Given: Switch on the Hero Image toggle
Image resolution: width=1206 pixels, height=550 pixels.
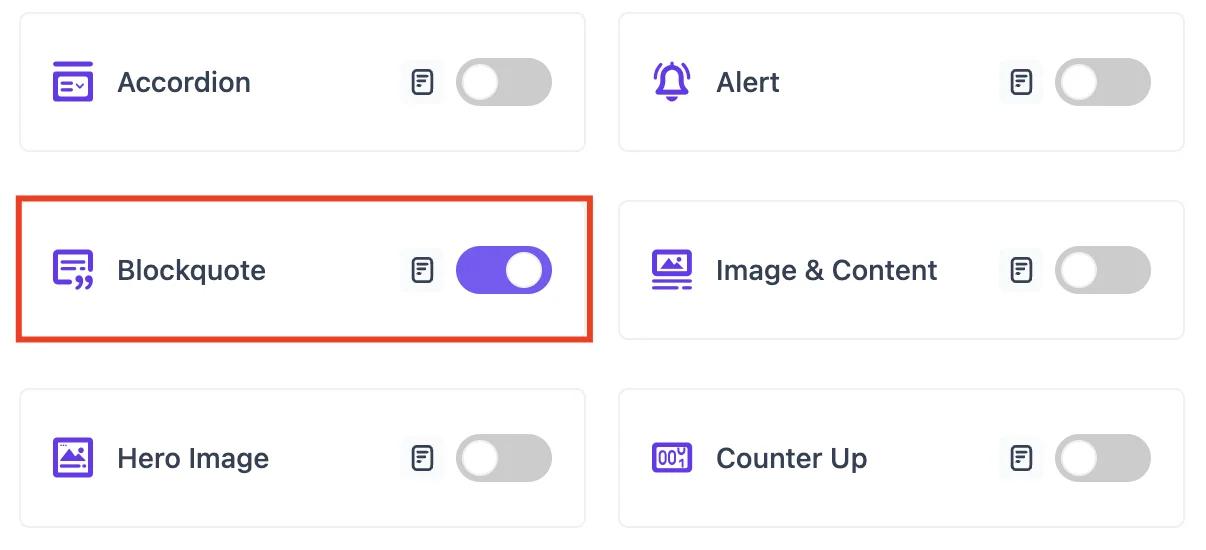Looking at the screenshot, I should click(503, 458).
